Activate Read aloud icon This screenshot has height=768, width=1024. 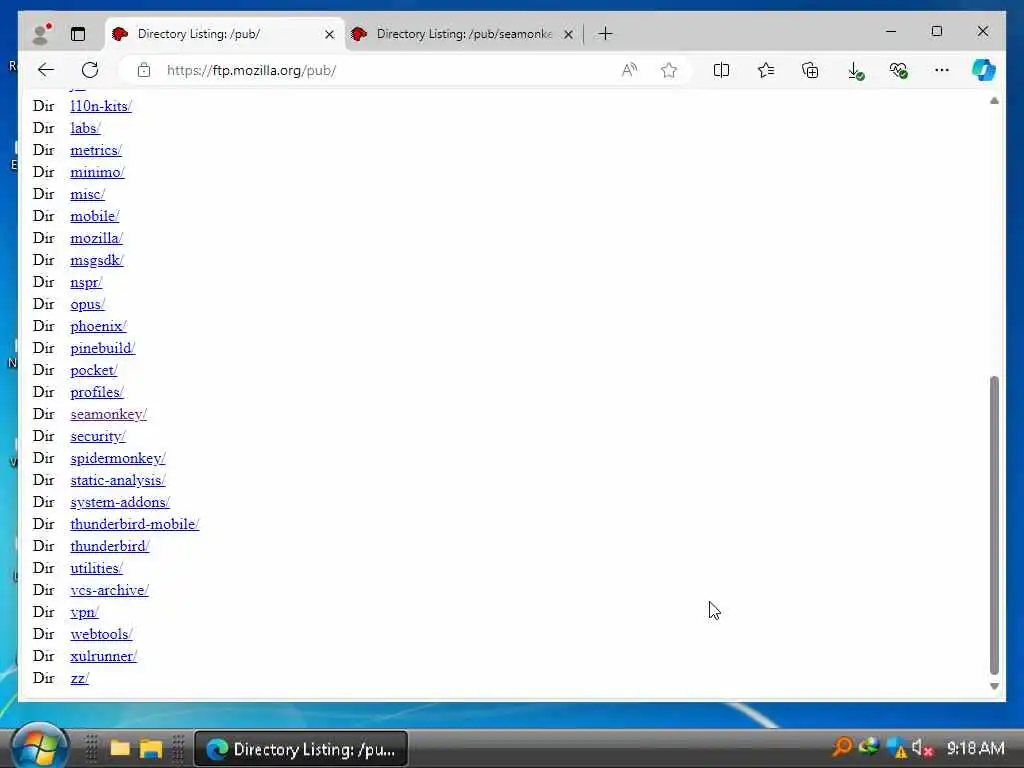629,70
